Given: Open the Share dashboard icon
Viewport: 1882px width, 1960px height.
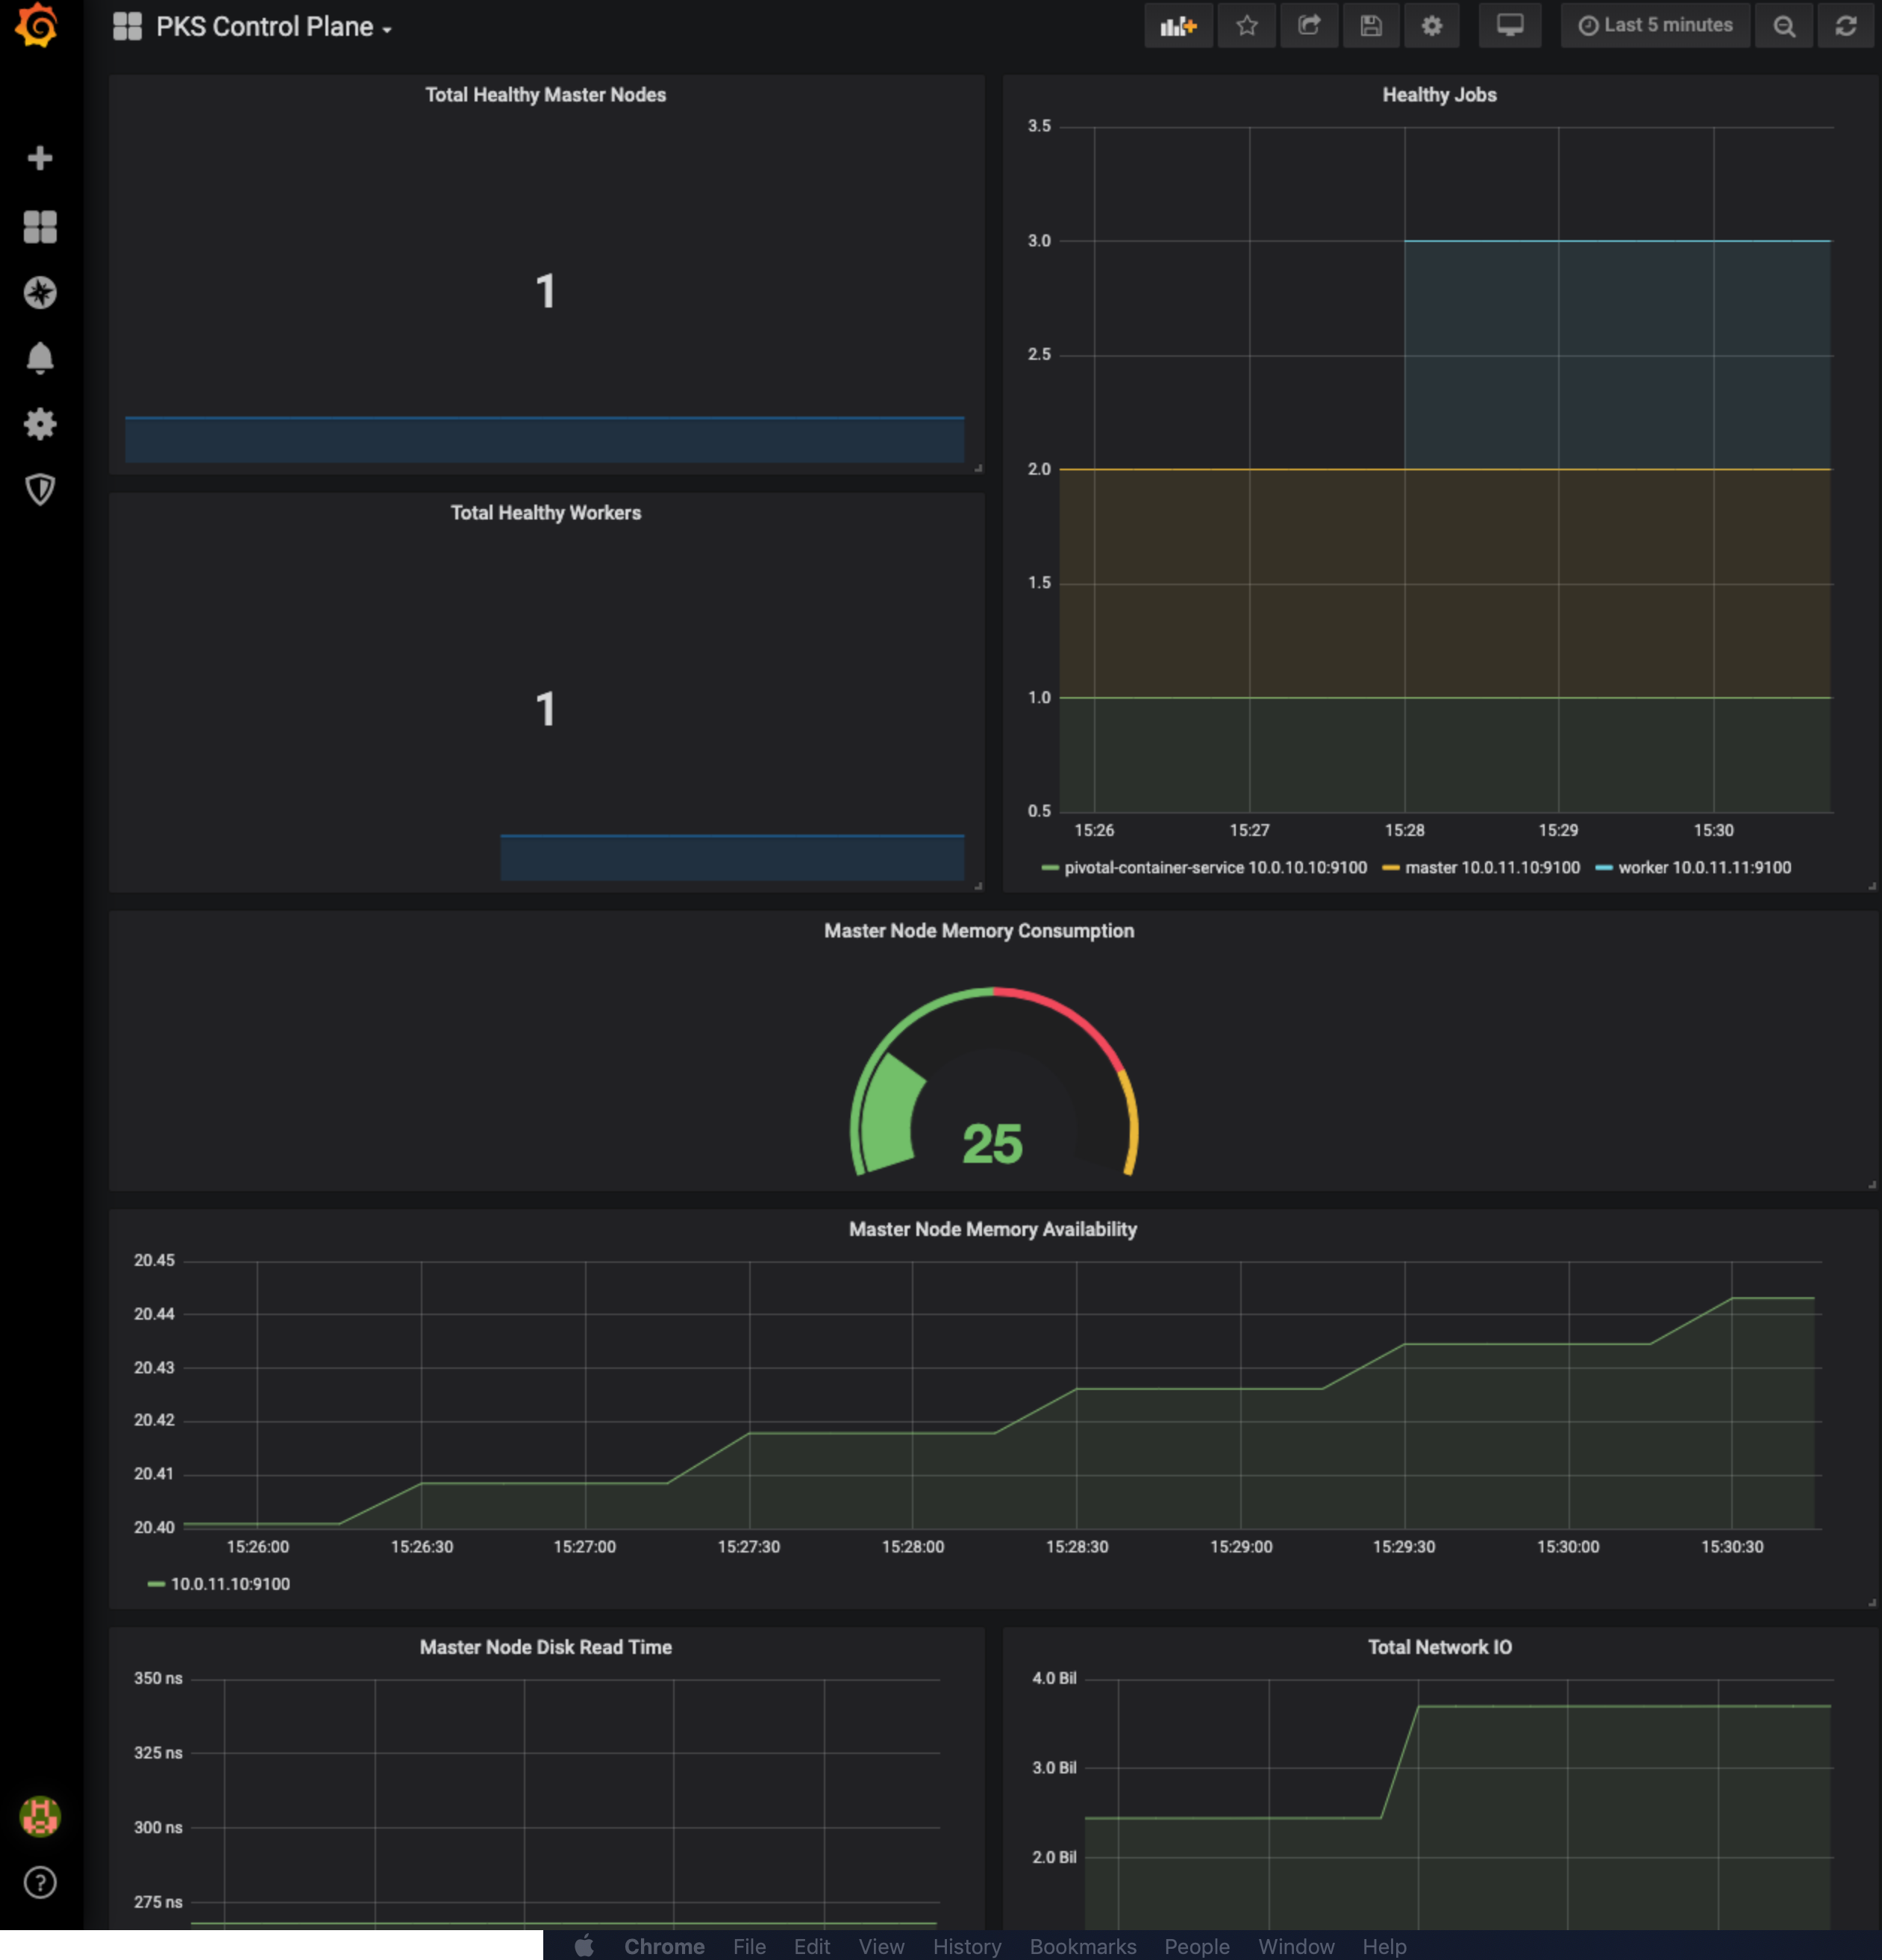Looking at the screenshot, I should click(1309, 26).
